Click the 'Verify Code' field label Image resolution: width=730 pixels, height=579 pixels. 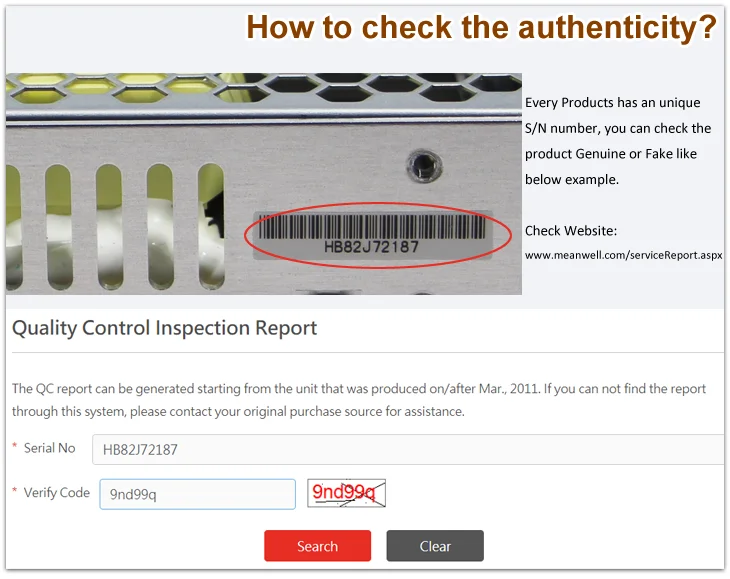tap(57, 492)
